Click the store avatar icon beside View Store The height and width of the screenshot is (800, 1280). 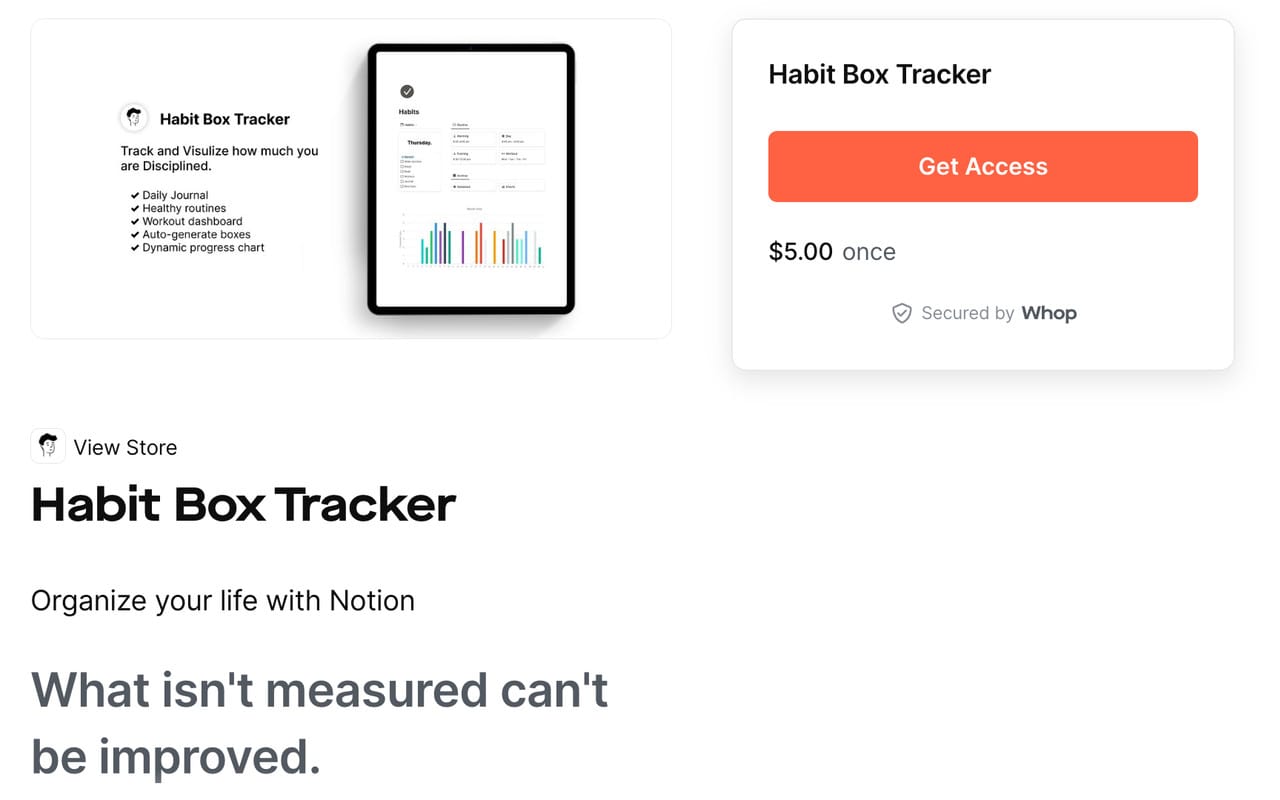[47, 445]
